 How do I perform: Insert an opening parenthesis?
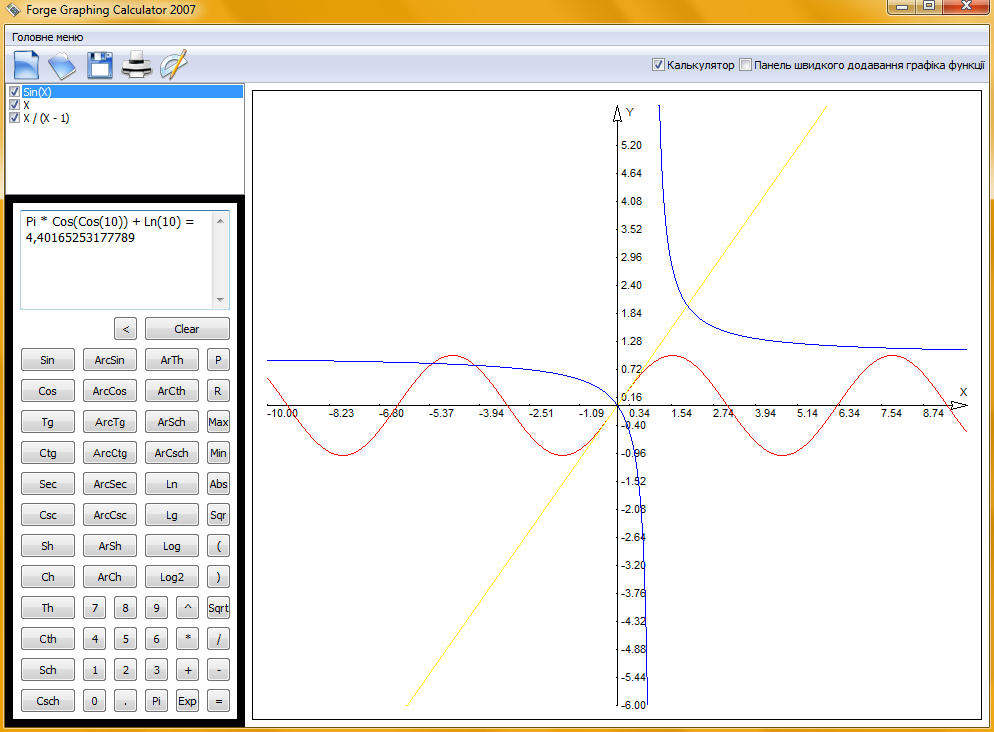coord(218,546)
